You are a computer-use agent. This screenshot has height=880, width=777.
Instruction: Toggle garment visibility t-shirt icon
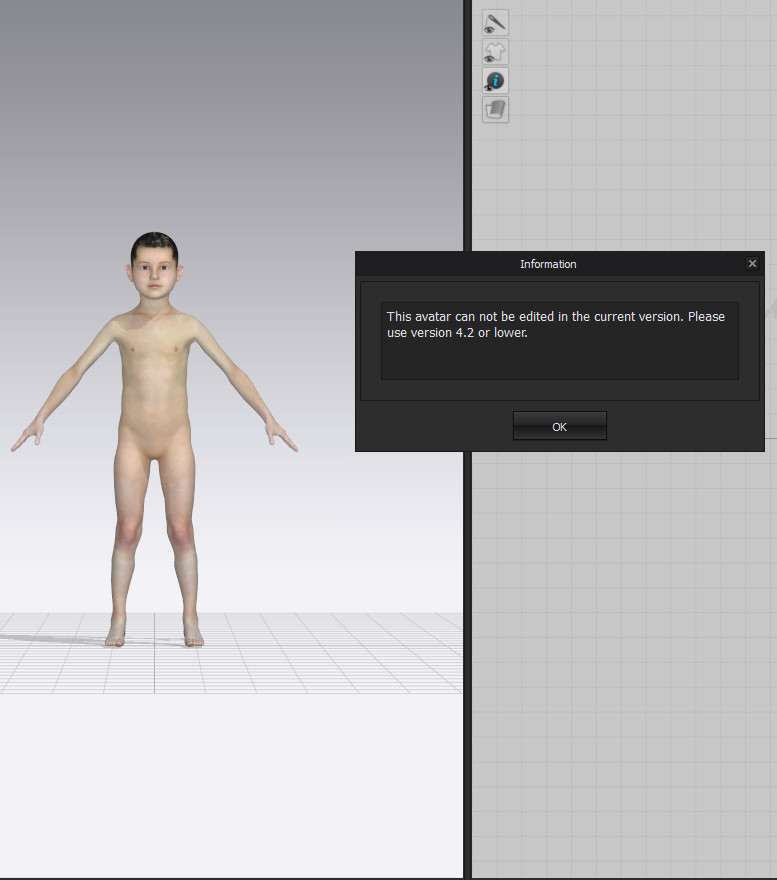point(495,51)
